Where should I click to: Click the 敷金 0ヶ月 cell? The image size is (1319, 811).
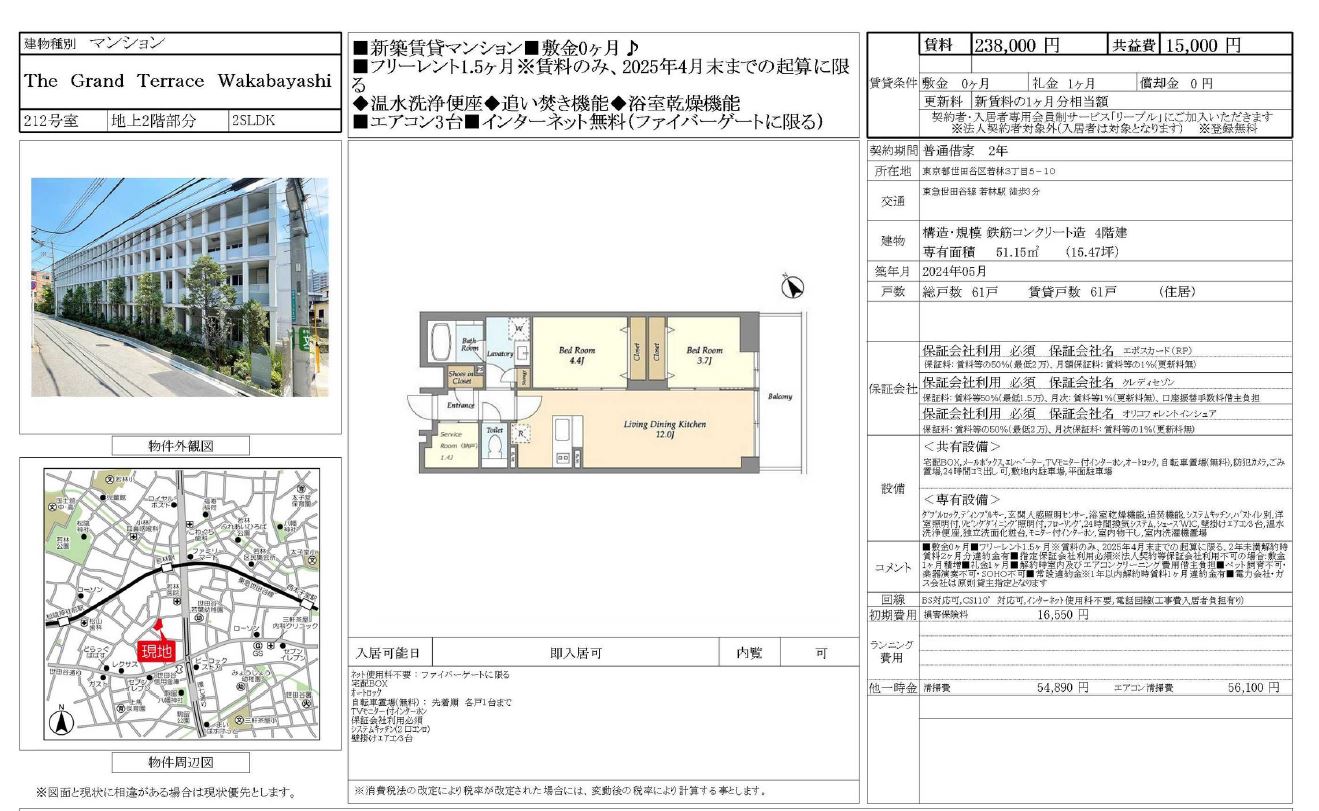point(973,83)
